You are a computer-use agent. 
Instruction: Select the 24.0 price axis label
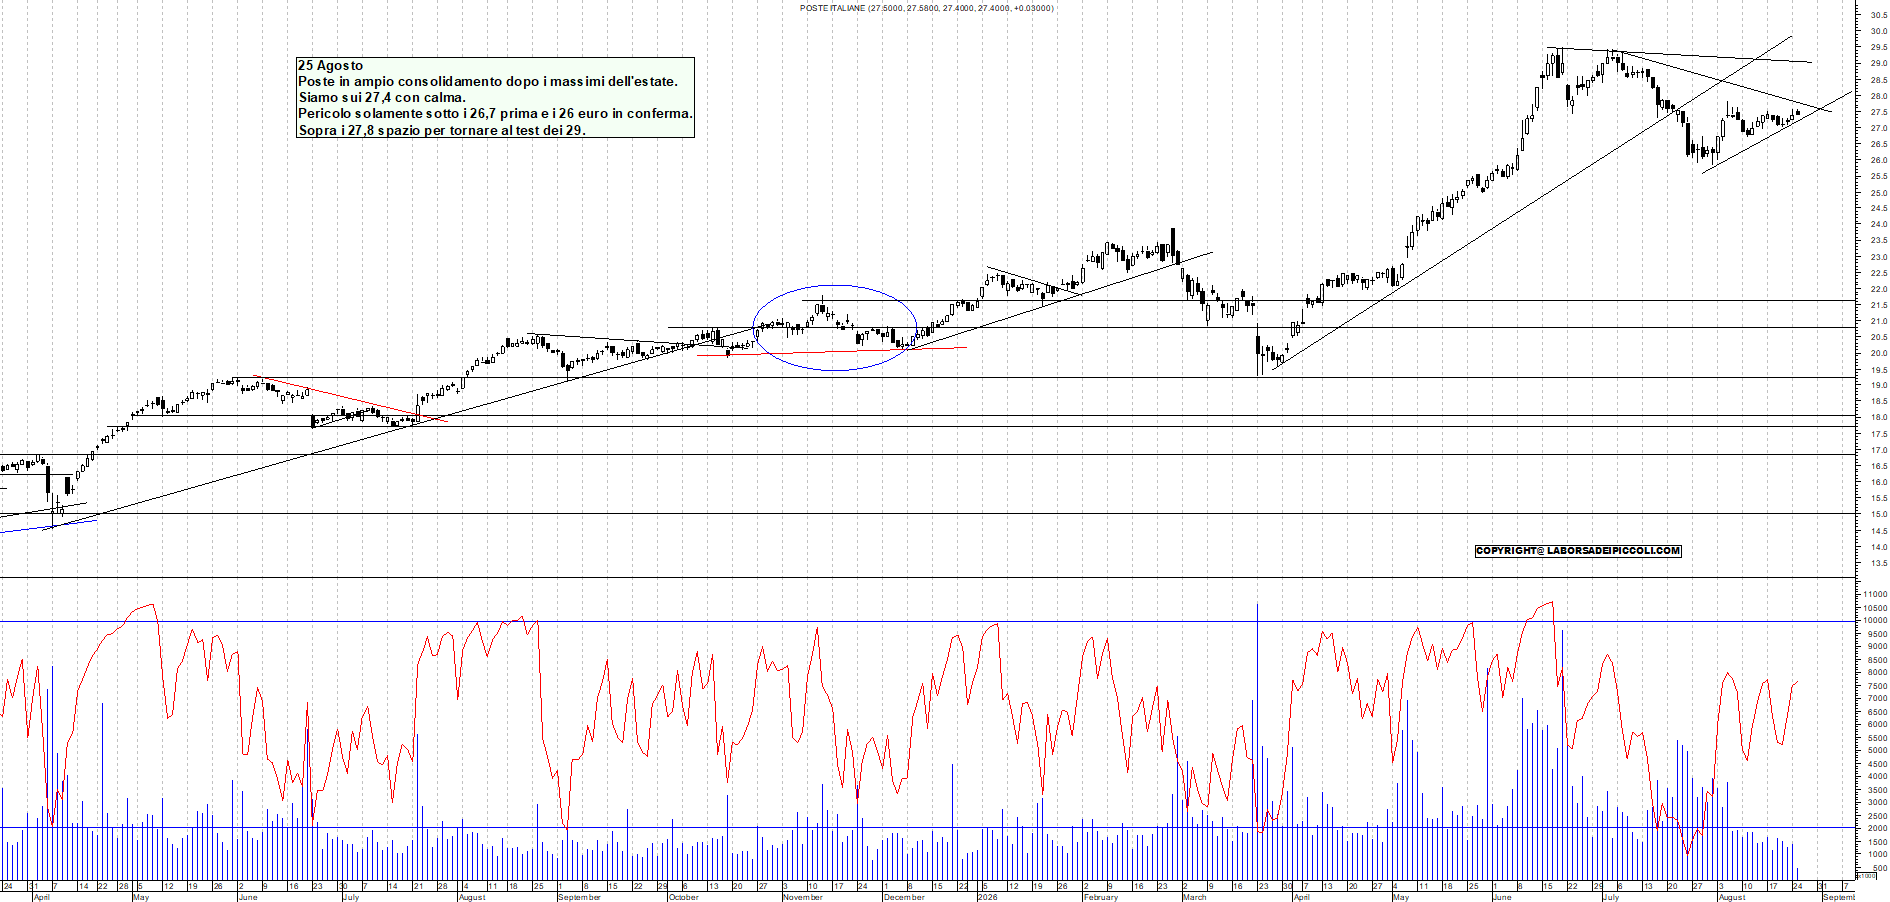click(1878, 224)
